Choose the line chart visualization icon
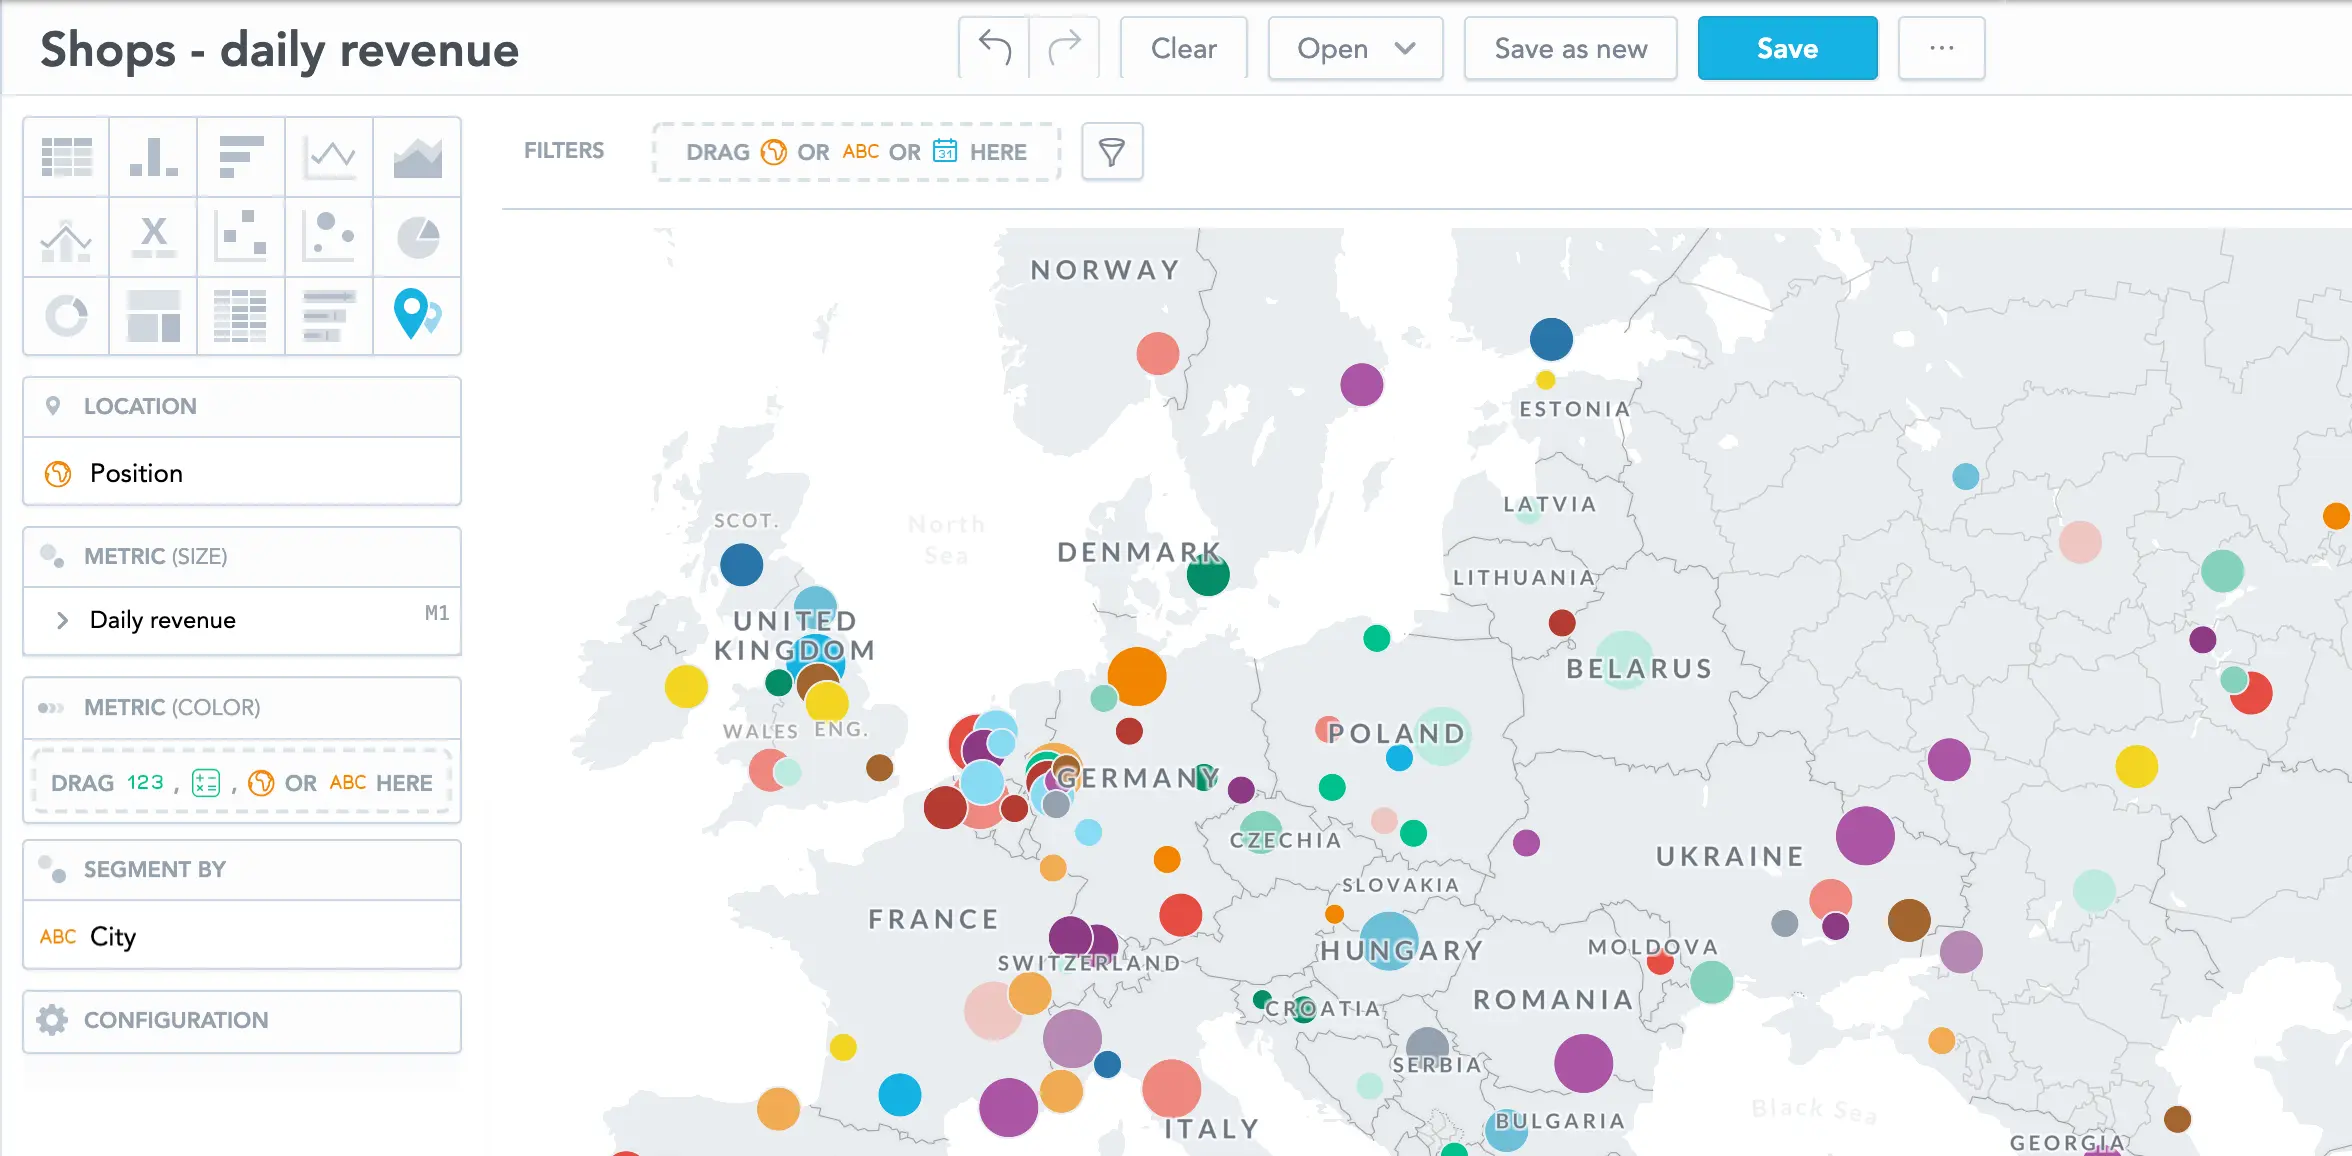The image size is (2352, 1156). [x=330, y=157]
